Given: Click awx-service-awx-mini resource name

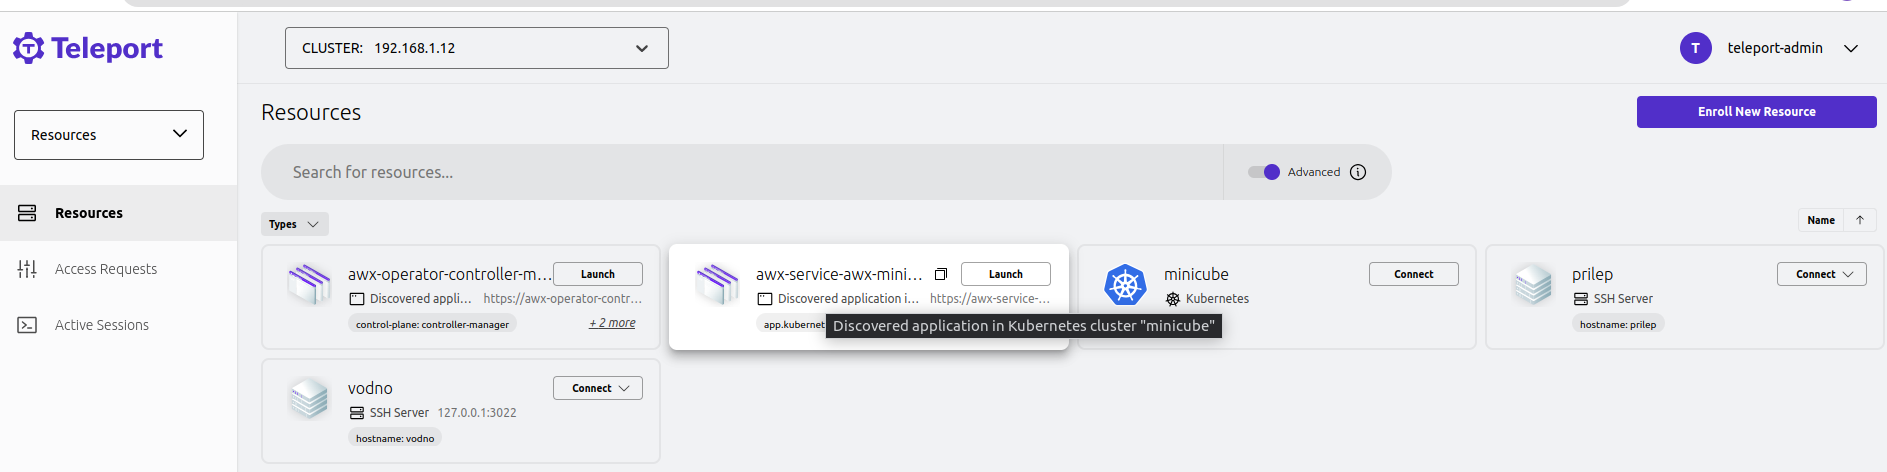Looking at the screenshot, I should point(839,274).
